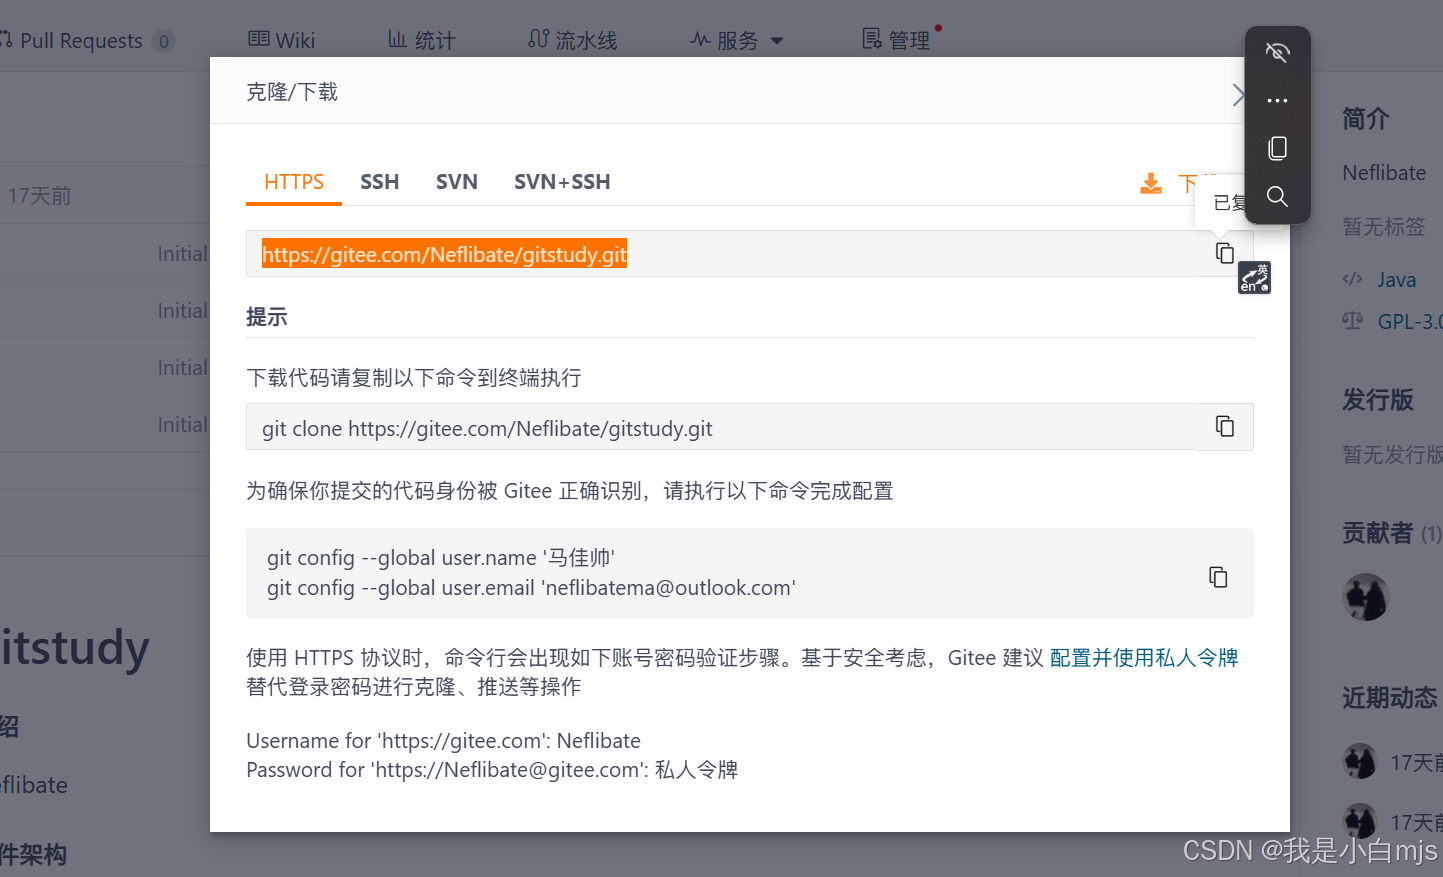Image resolution: width=1443 pixels, height=877 pixels.
Task: Click the input method language switch icon
Action: [x=1254, y=277]
